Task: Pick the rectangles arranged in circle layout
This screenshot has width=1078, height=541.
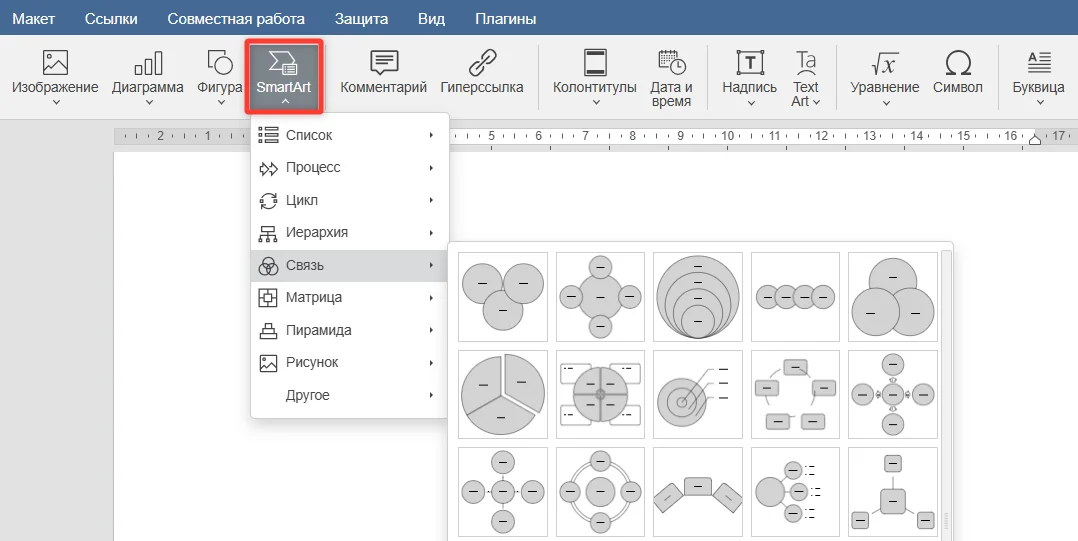Action: click(x=795, y=394)
